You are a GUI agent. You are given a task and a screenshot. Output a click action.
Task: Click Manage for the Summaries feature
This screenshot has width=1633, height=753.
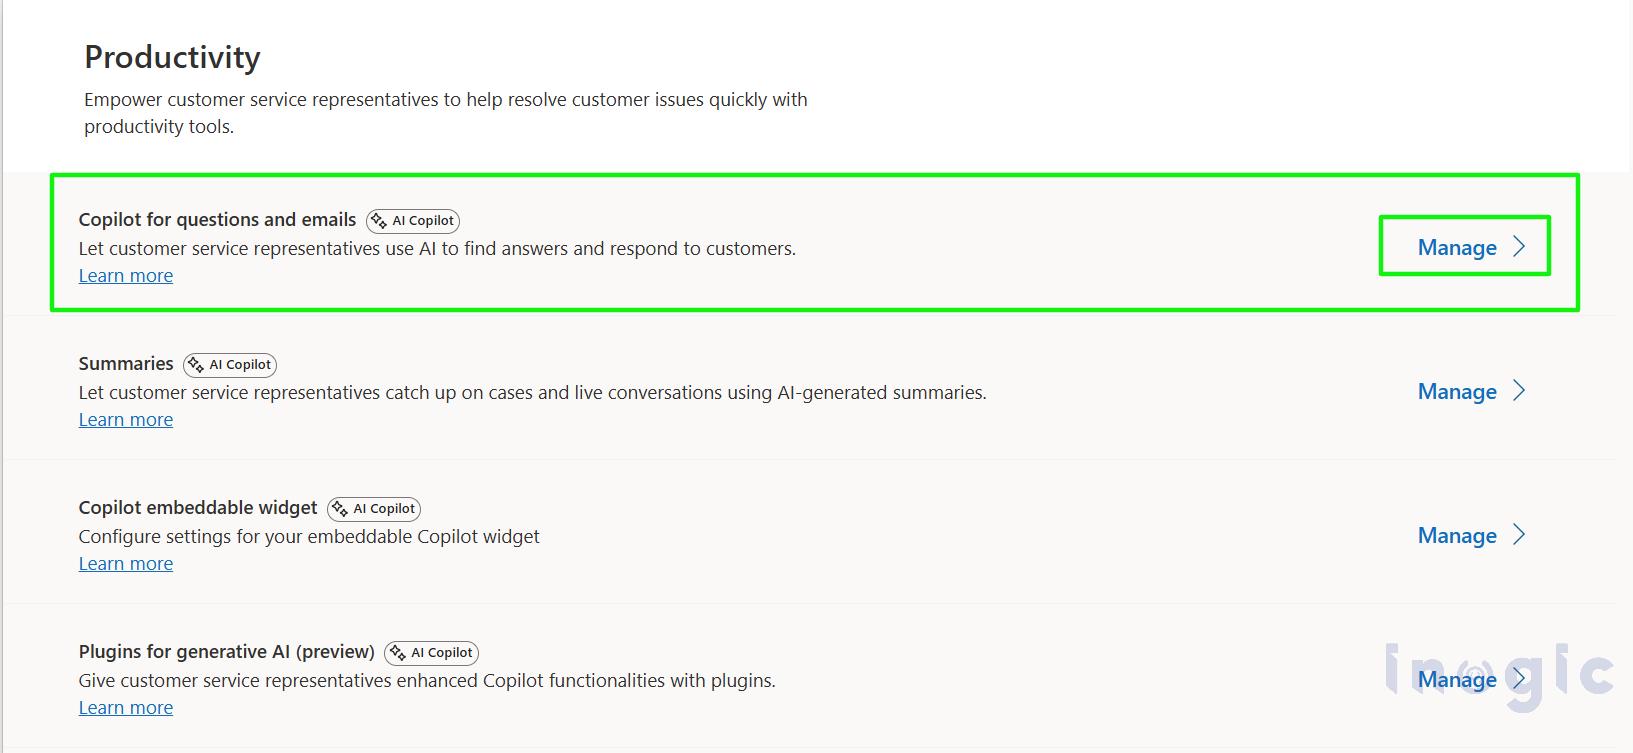click(1456, 391)
